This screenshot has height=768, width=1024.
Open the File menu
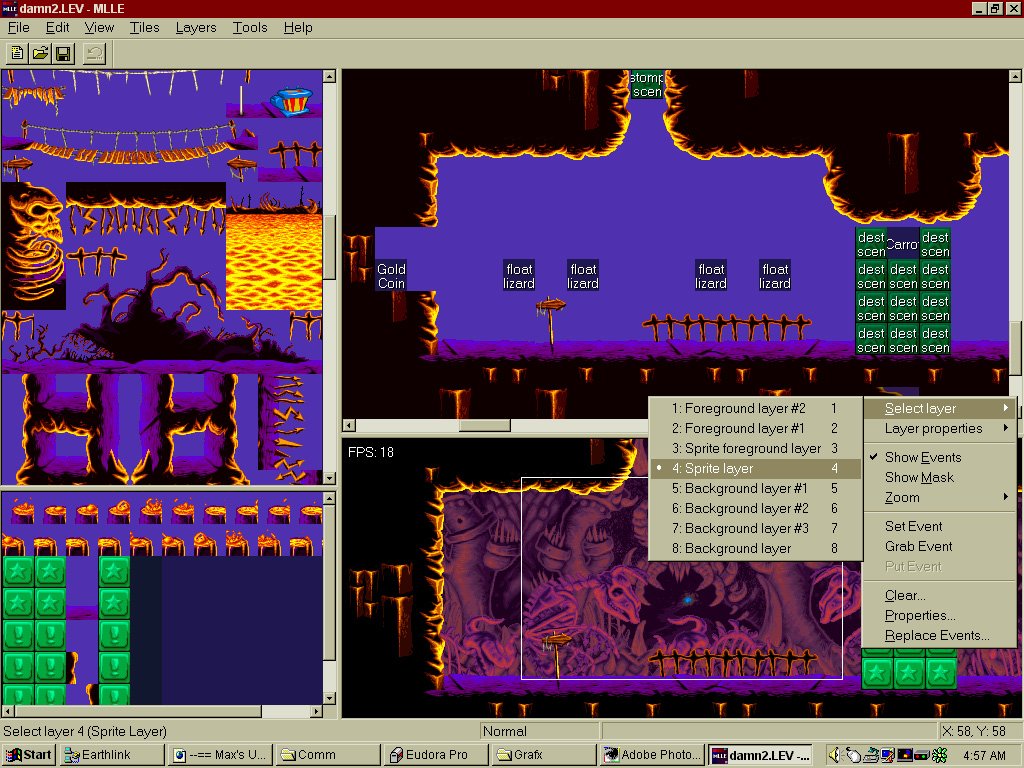click(18, 27)
